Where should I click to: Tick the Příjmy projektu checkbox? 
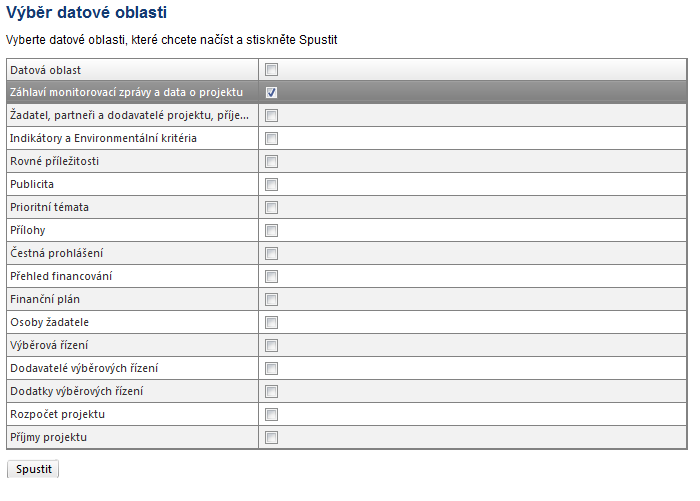coord(271,438)
